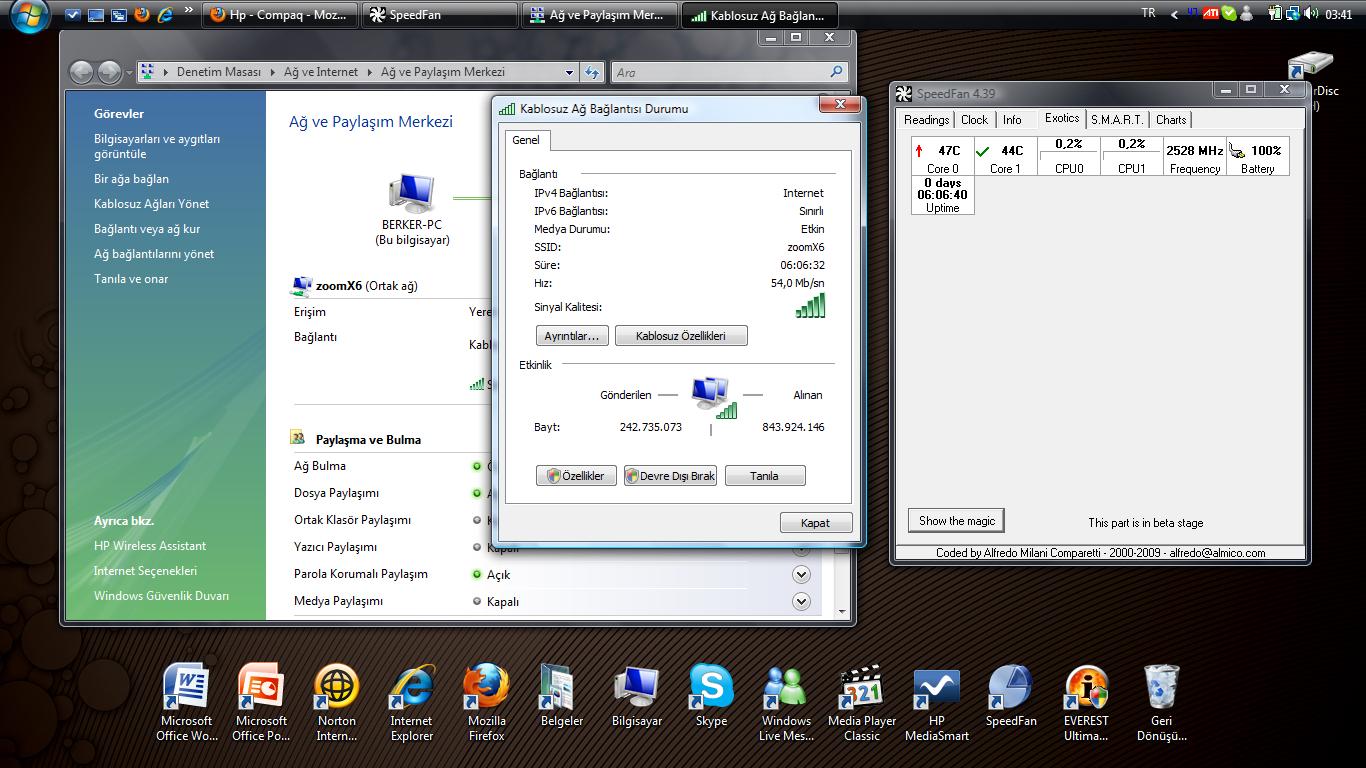
Task: Open address bar history dropdown arrow
Action: 569,72
